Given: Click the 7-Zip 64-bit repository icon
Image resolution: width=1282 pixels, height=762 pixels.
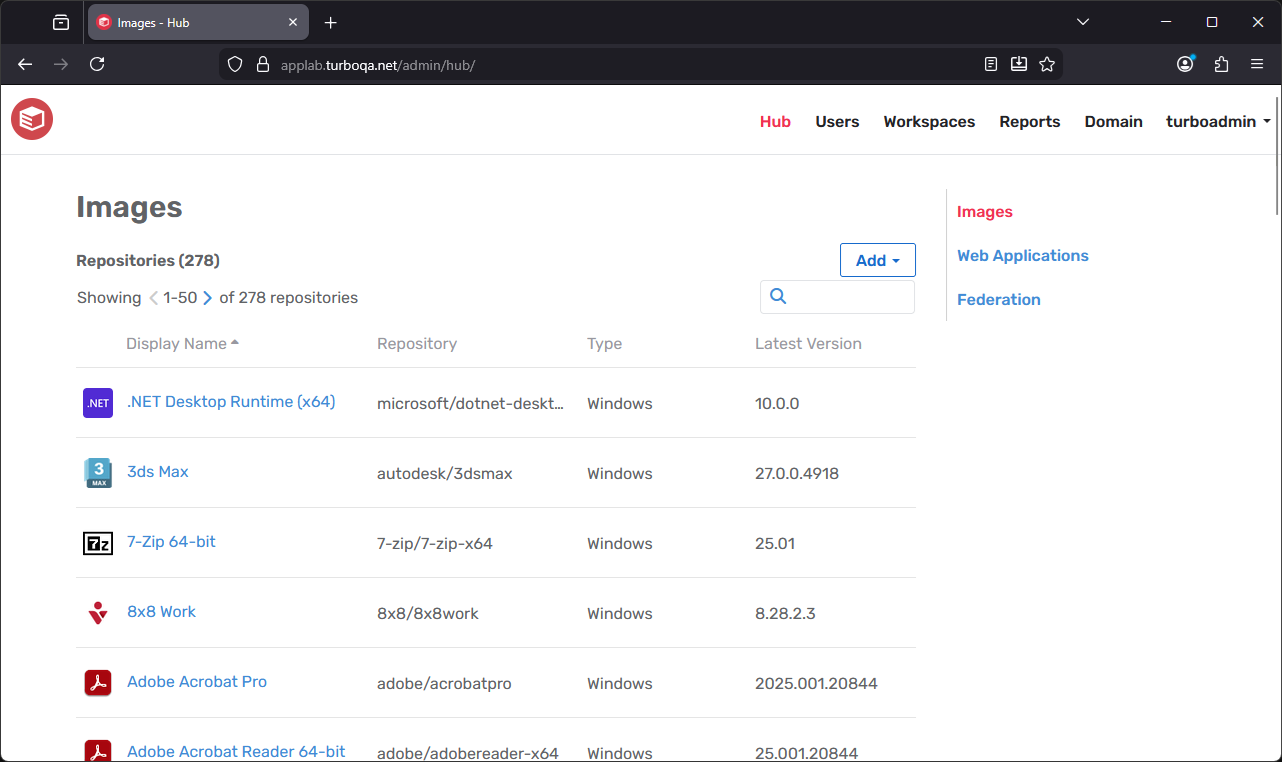Looking at the screenshot, I should [x=97, y=542].
